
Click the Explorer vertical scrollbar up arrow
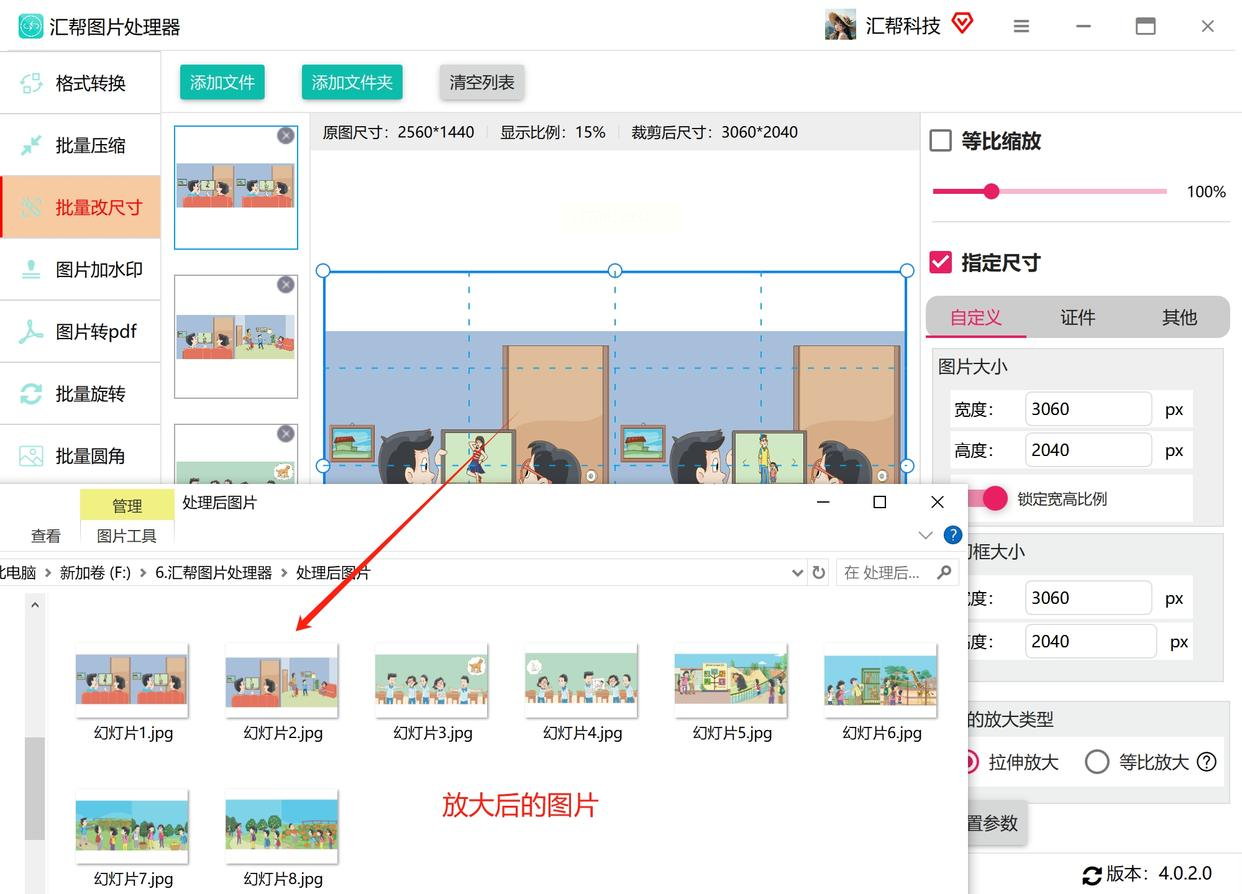[35, 604]
